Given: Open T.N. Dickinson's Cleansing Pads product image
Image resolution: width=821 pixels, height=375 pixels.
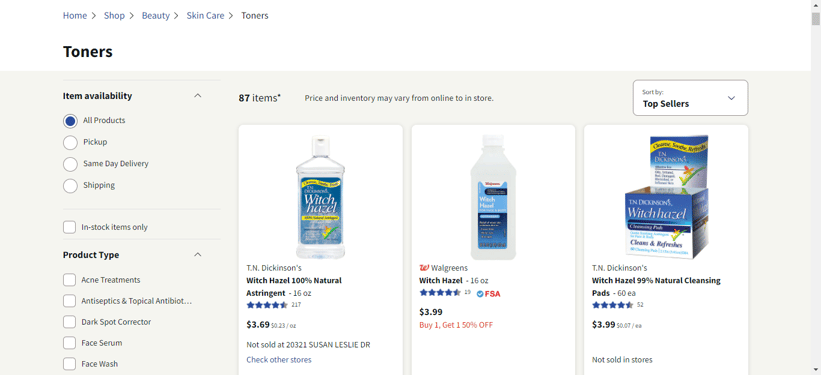Looking at the screenshot, I should coord(666,197).
